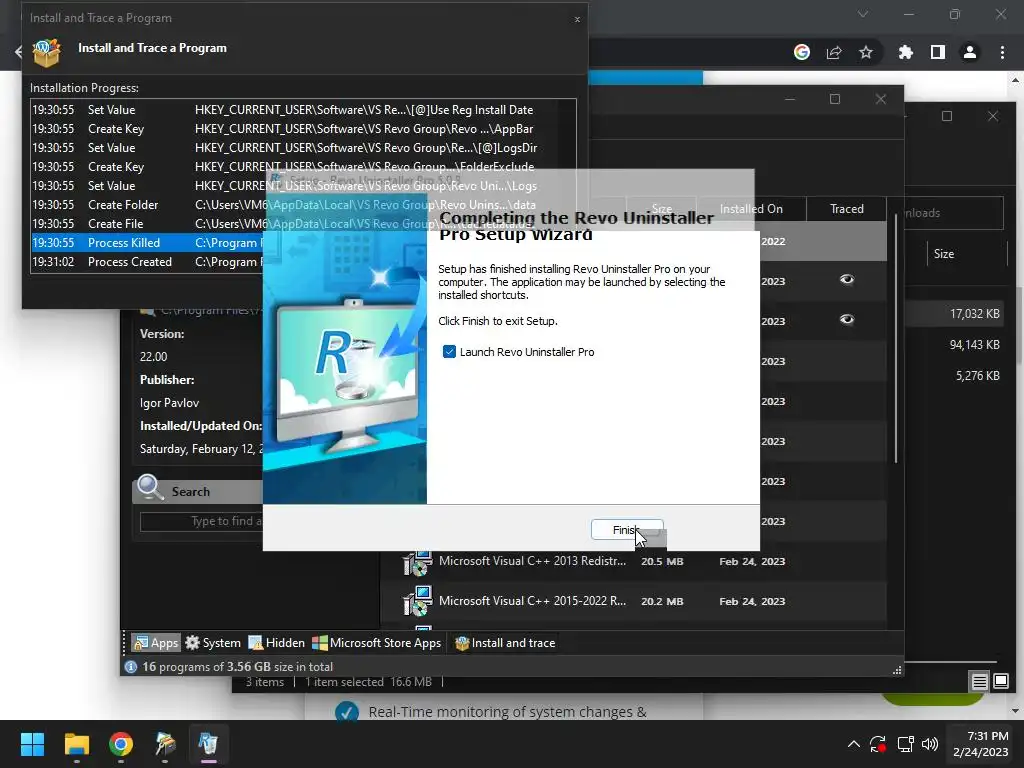Viewport: 1024px width, 768px height.
Task: Switch to the Apps tab
Action: click(155, 643)
